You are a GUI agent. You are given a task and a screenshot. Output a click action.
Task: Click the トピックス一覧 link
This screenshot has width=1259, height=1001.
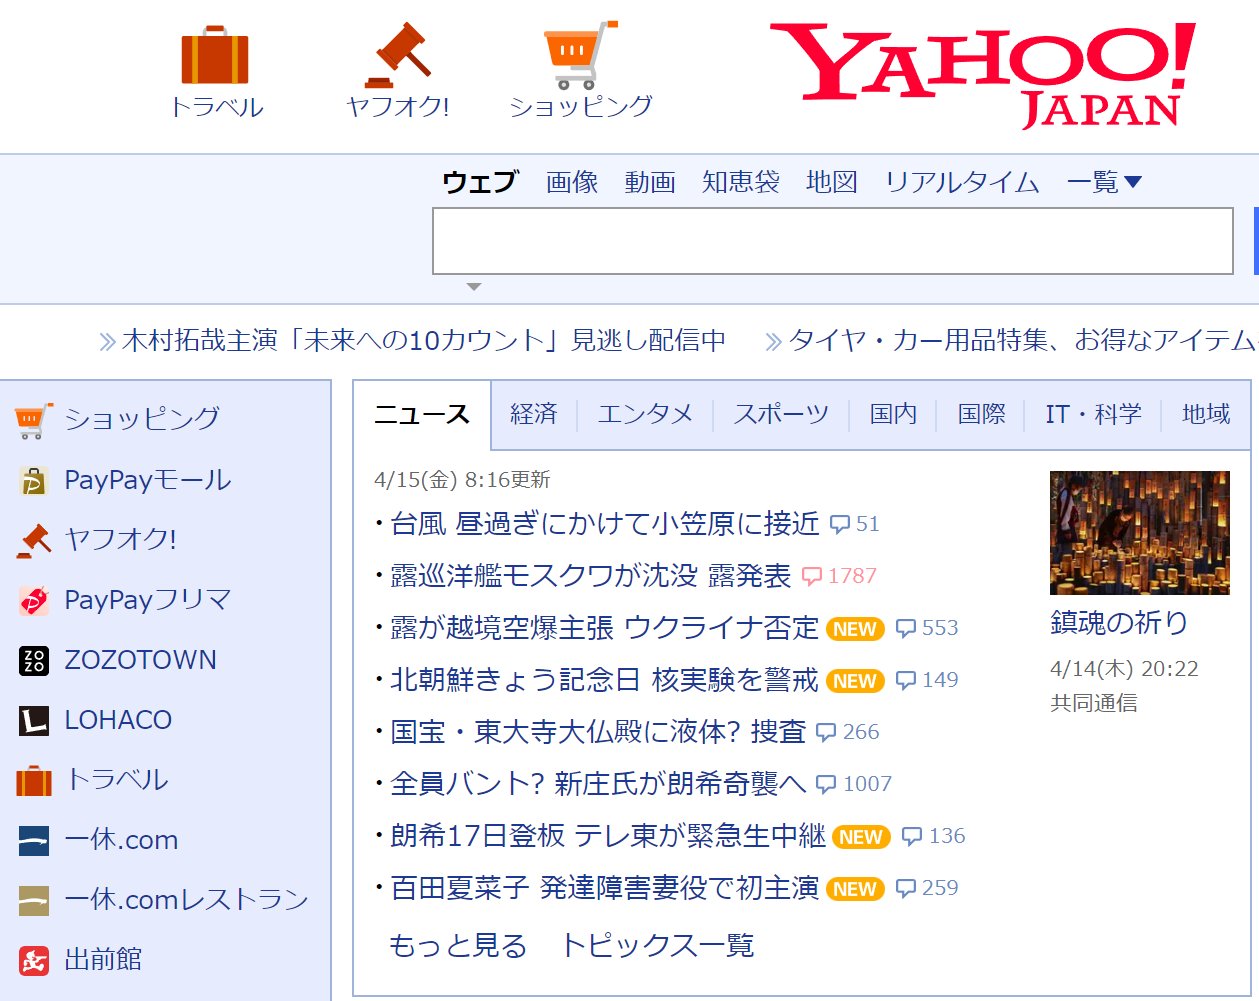[x=657, y=946]
